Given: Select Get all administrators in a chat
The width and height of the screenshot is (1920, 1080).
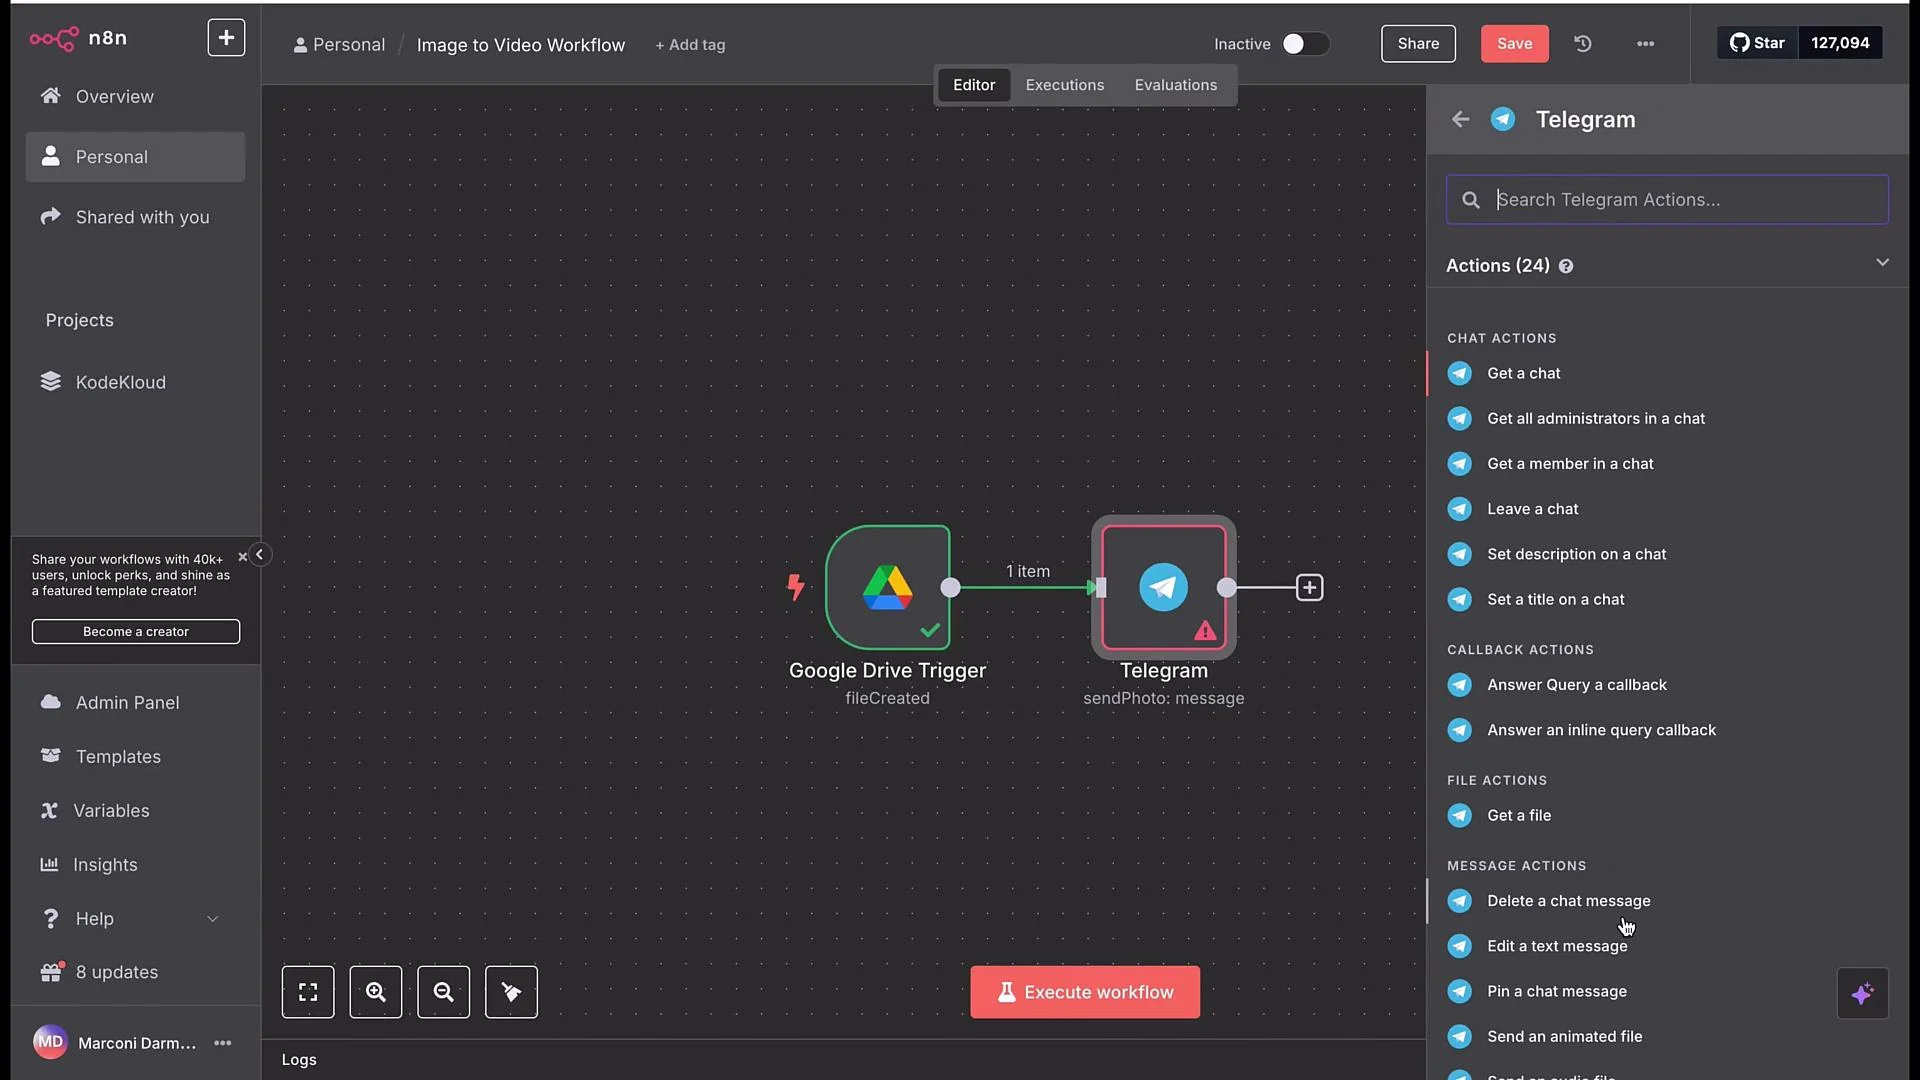Looking at the screenshot, I should coord(1667,418).
